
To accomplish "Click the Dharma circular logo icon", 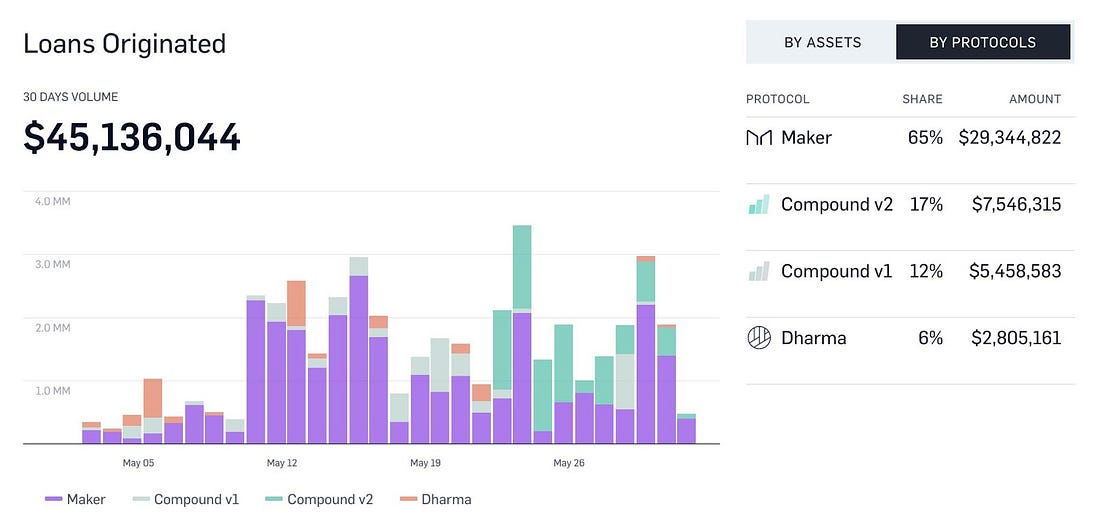I will (x=759, y=338).
